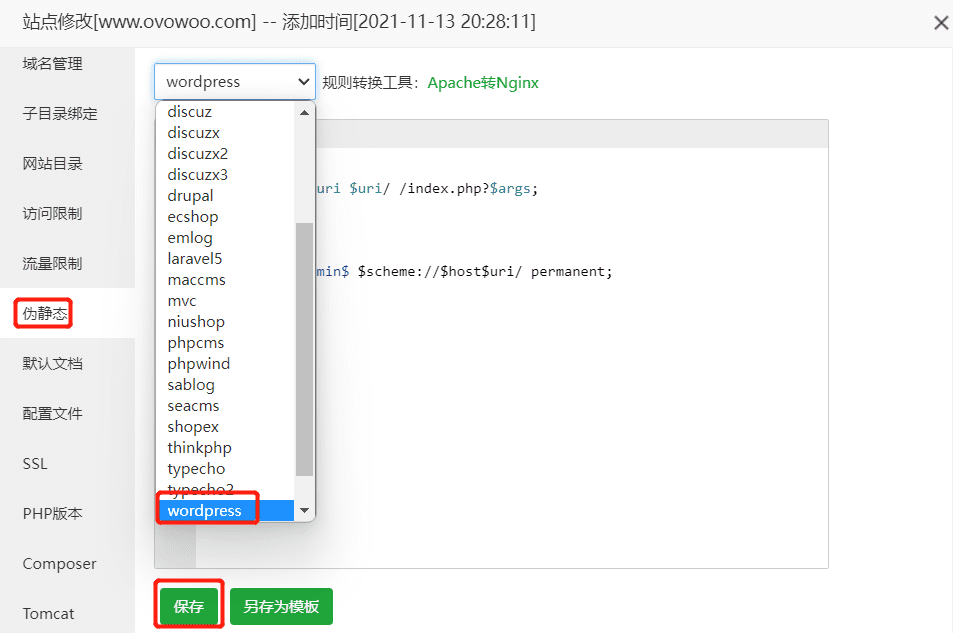953x633 pixels.
Task: Pick thinkphp rewrite rule option
Action: tap(200, 447)
